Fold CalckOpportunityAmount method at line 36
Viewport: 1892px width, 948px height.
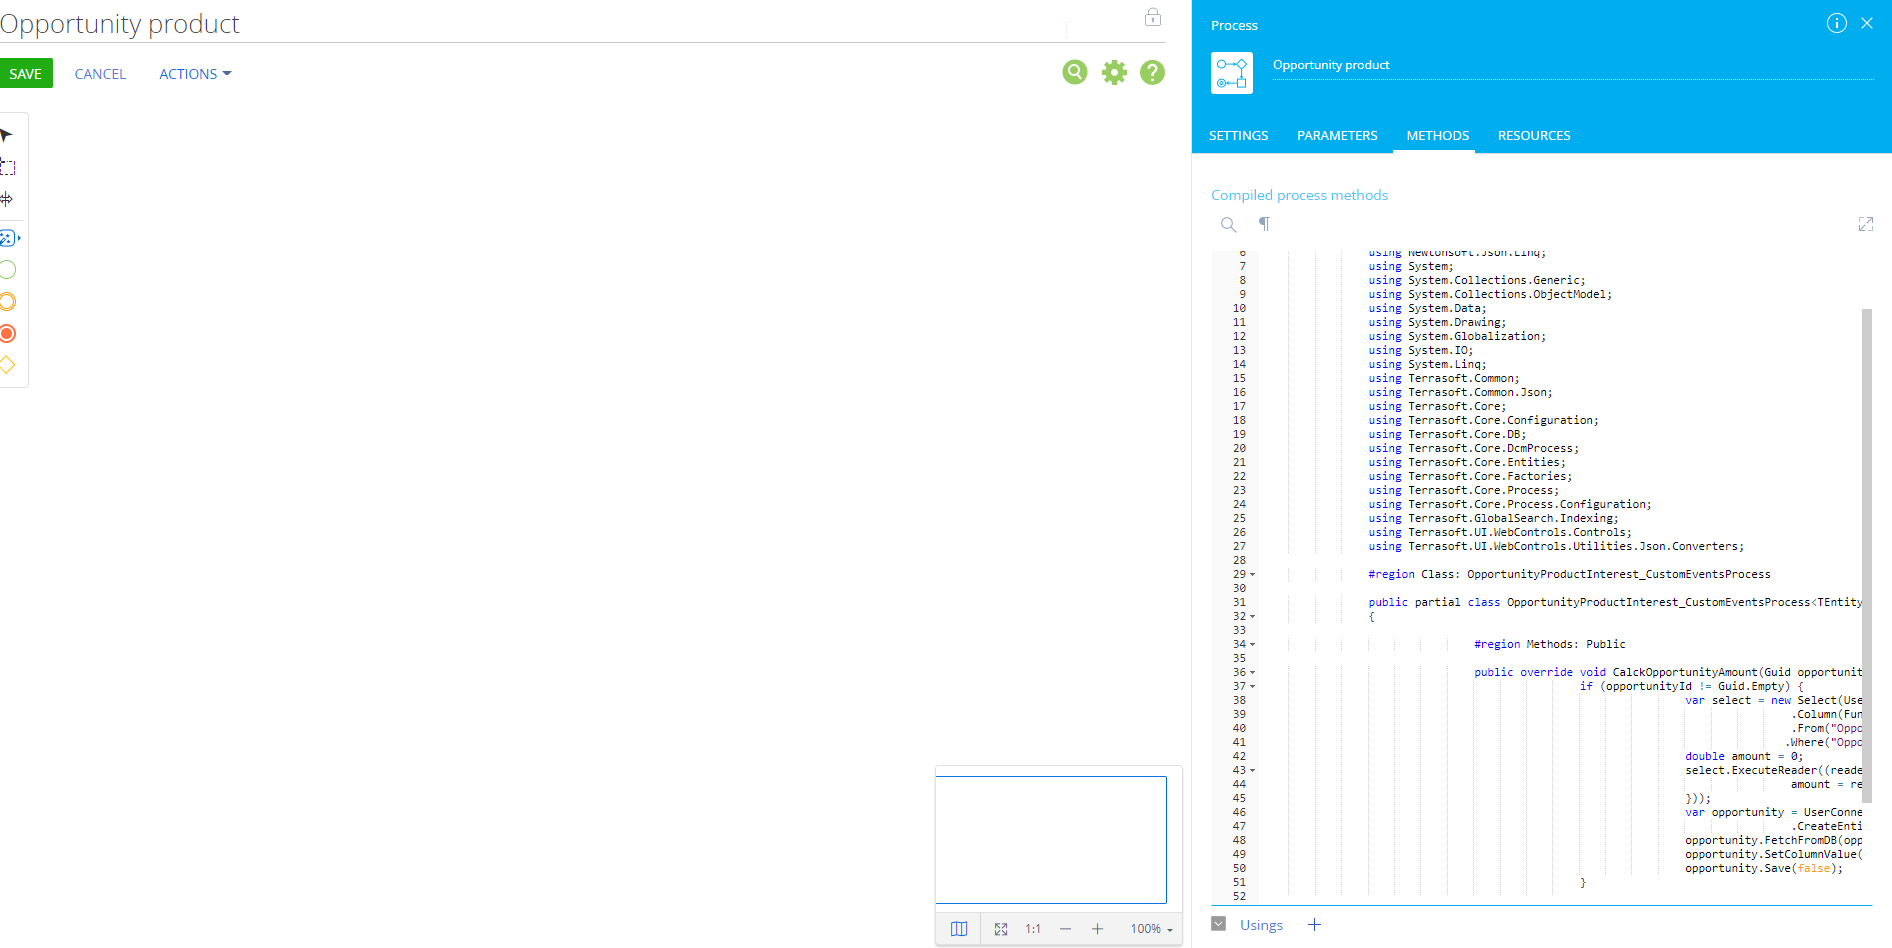tap(1252, 673)
